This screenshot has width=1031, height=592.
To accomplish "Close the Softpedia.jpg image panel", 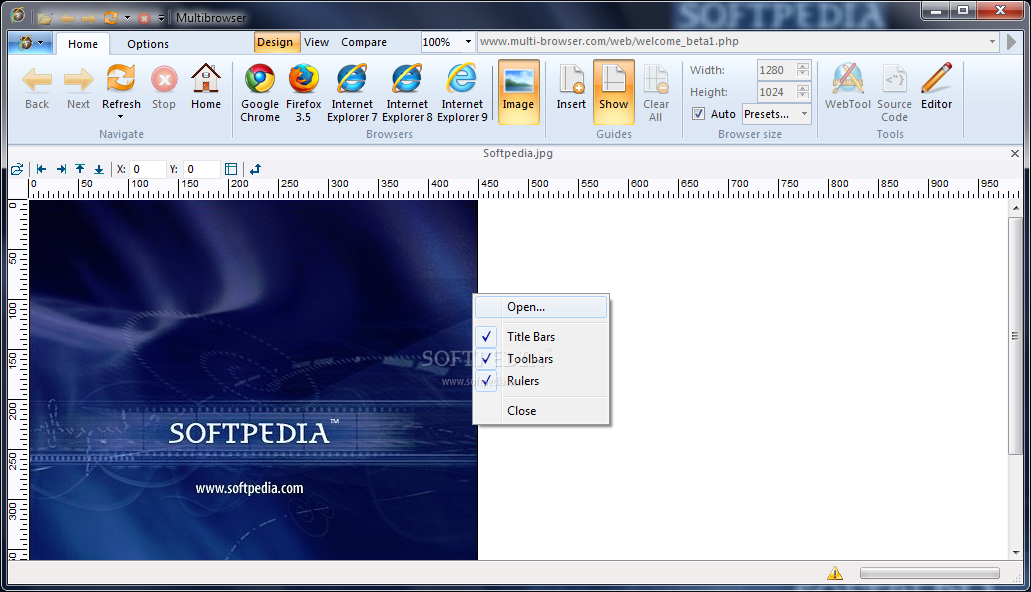I will (1015, 153).
